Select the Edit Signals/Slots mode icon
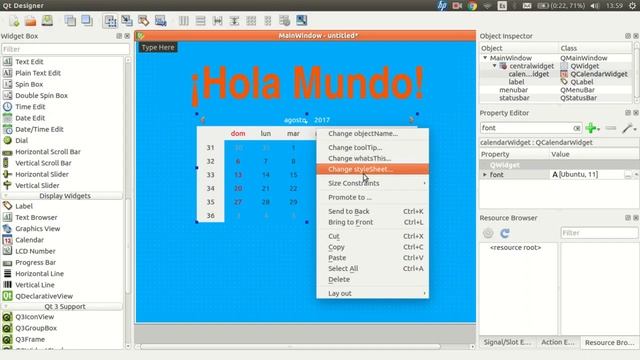 tap(127, 20)
